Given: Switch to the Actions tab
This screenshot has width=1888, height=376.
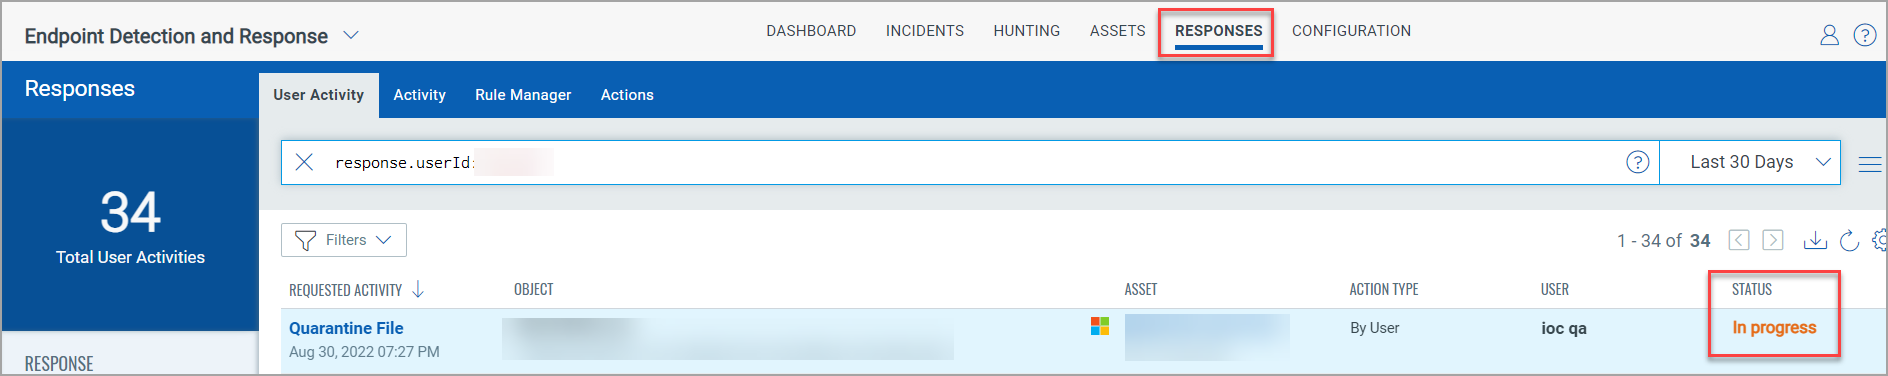Looking at the screenshot, I should (x=627, y=95).
